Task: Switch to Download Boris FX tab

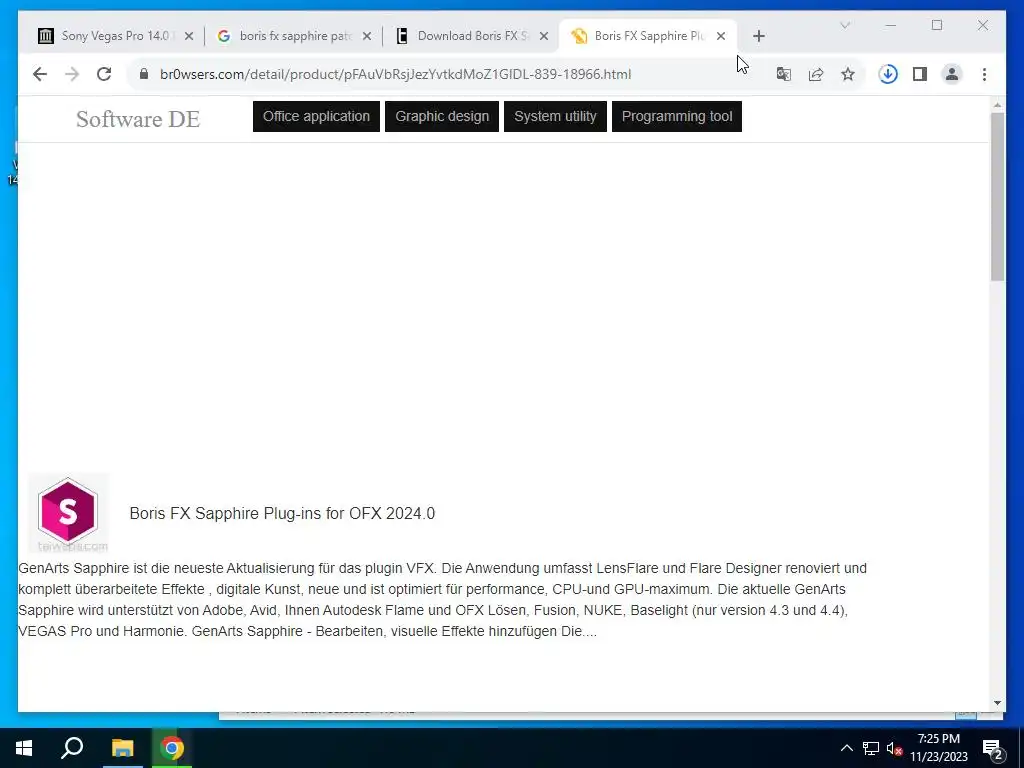Action: [x=472, y=36]
